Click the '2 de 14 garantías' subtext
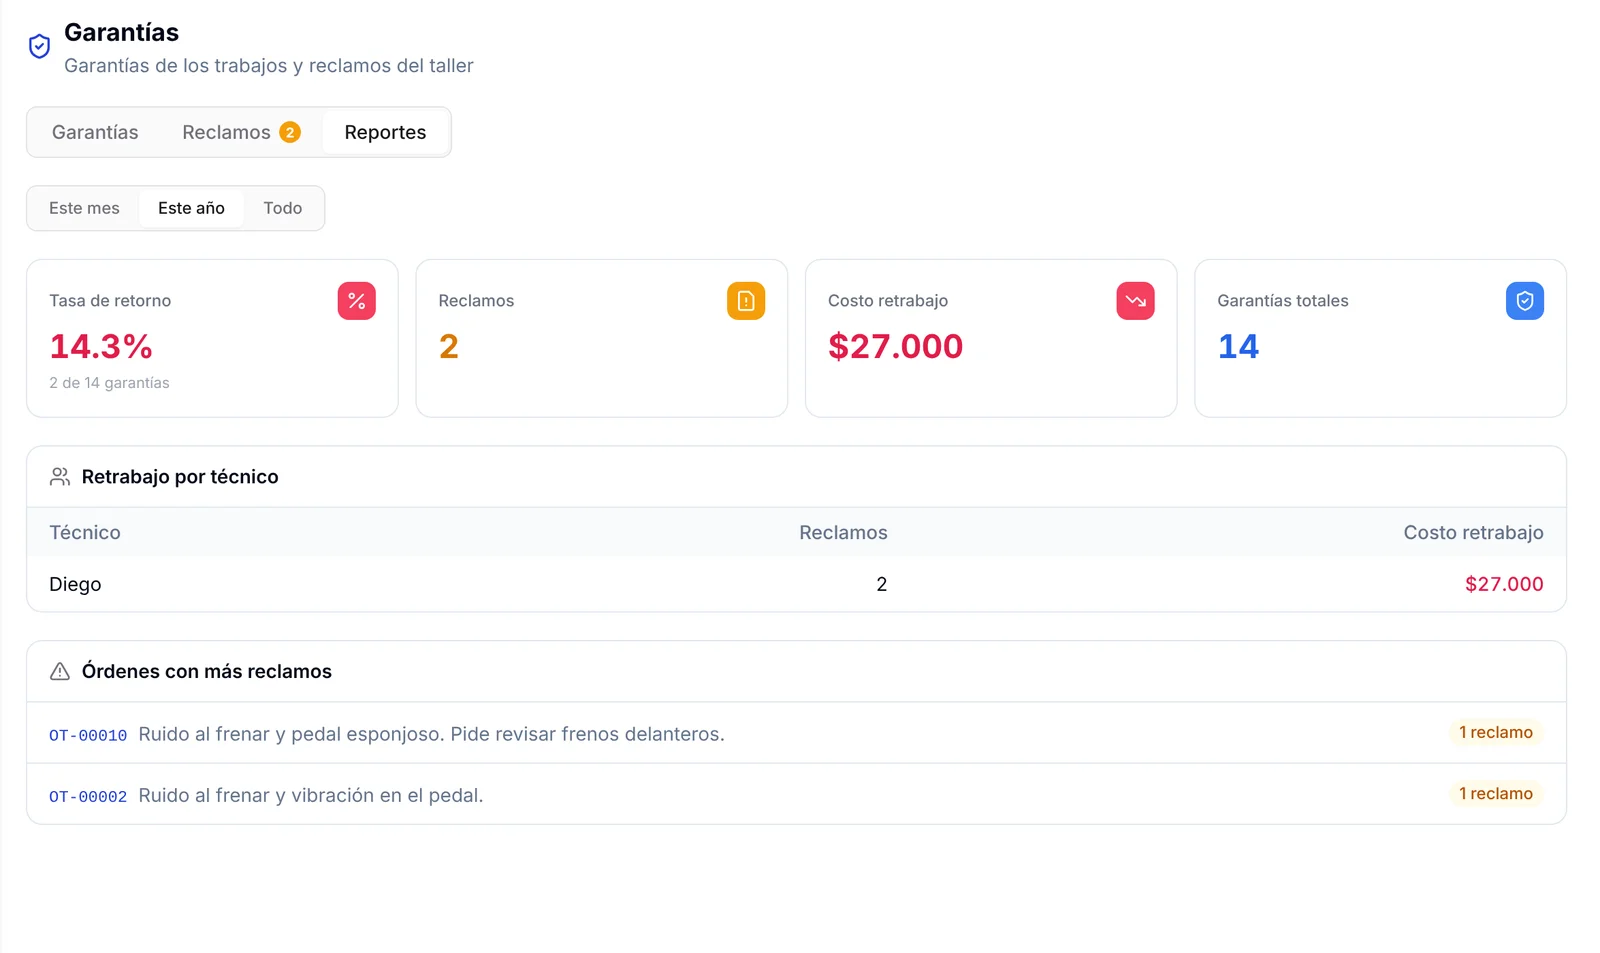 click(x=109, y=383)
